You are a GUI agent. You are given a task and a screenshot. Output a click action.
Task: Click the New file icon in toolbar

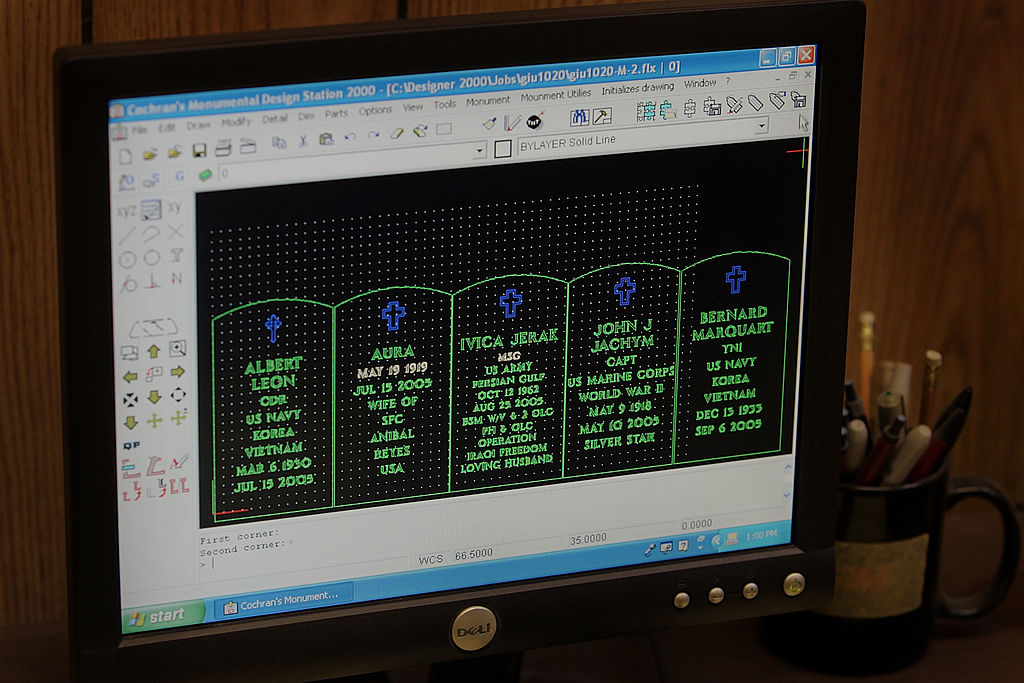(125, 156)
